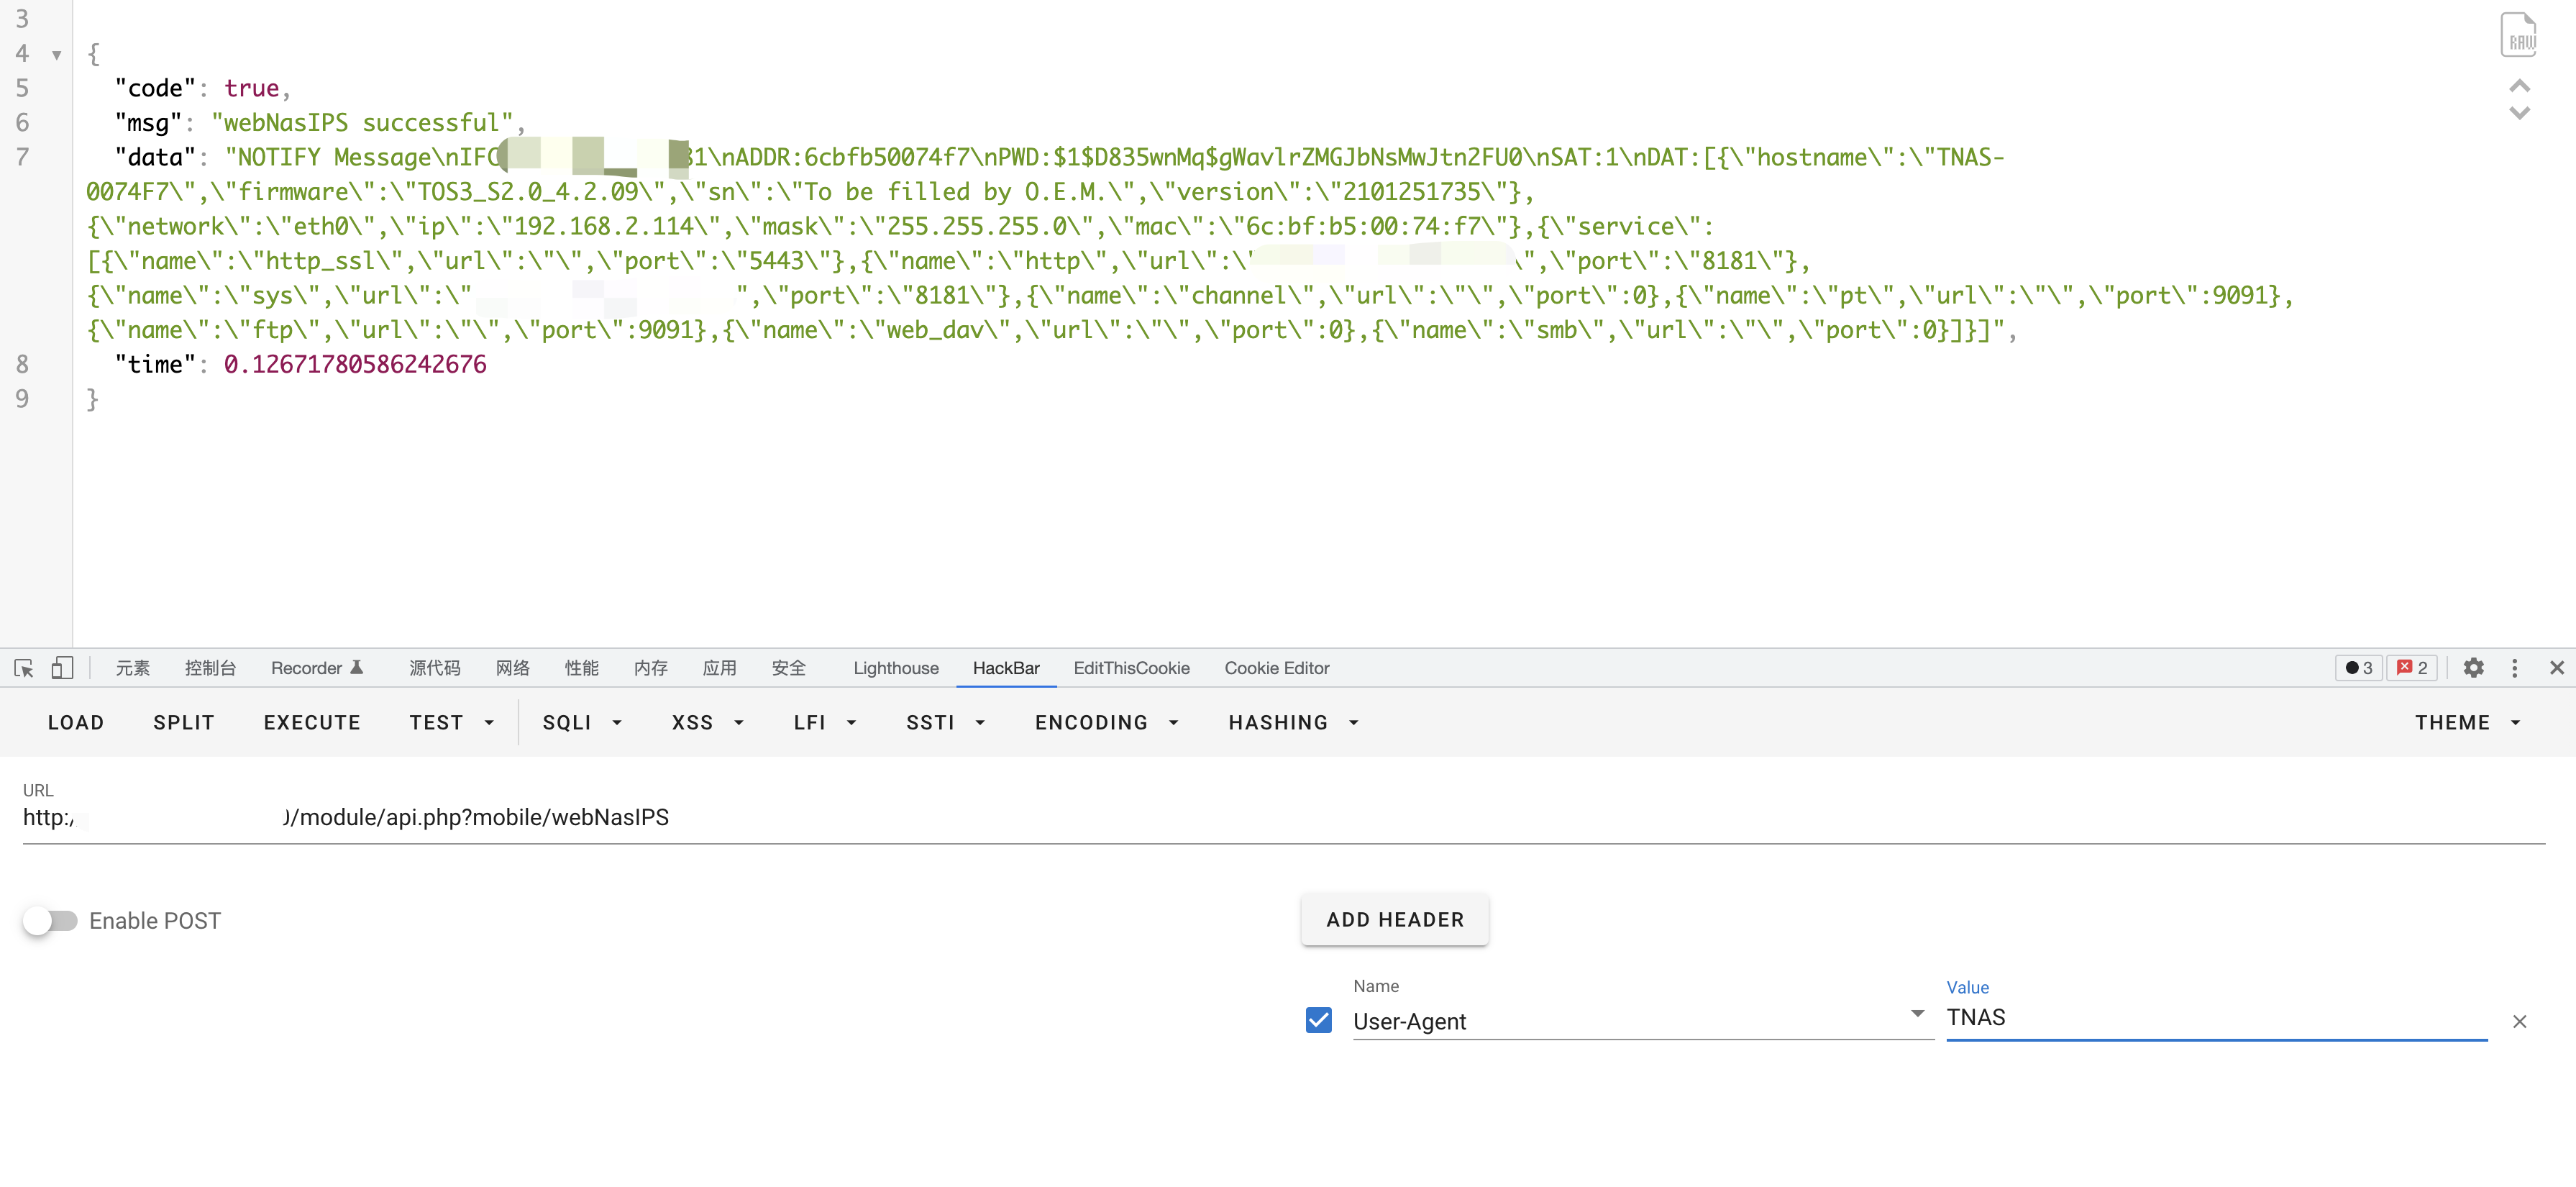Click the EXECUTE button
The image size is (2576, 1187).
point(312,723)
